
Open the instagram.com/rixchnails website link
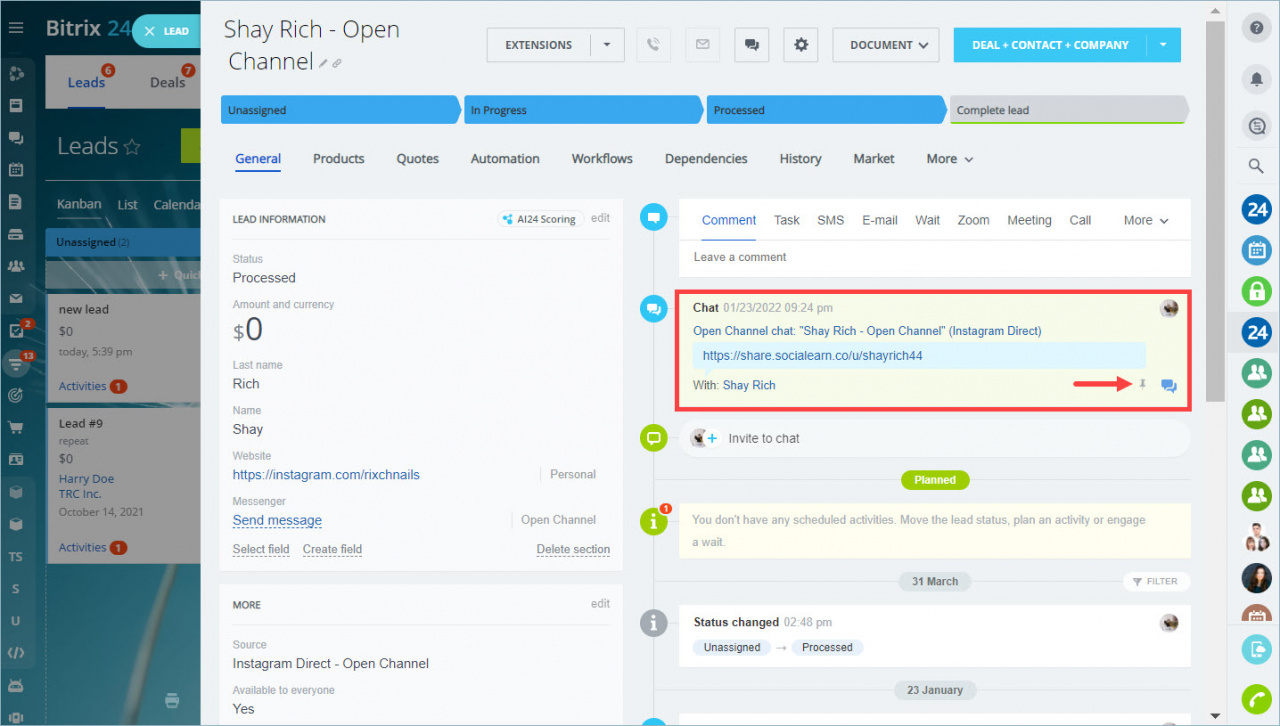pos(326,475)
